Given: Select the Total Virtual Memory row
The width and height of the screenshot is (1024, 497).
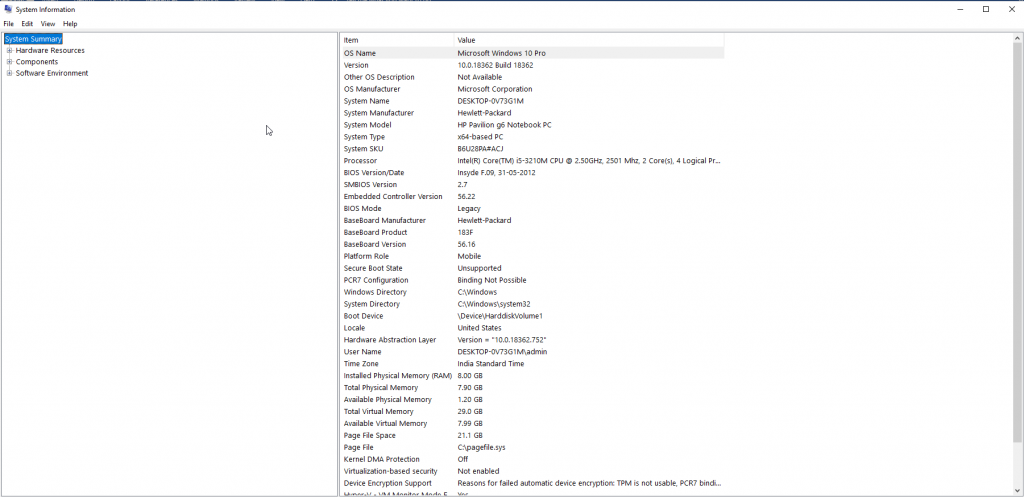Looking at the screenshot, I should [532, 411].
